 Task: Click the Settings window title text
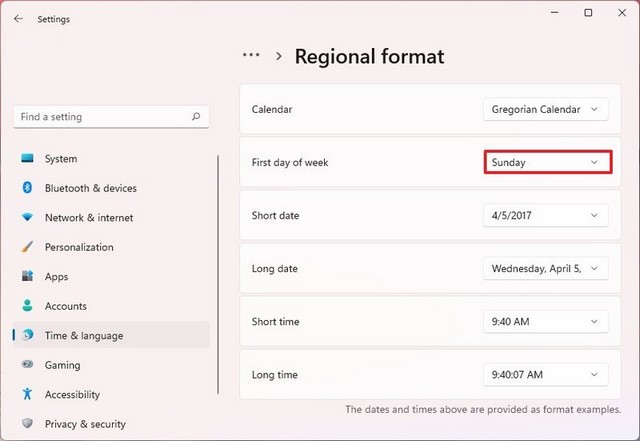(53, 19)
